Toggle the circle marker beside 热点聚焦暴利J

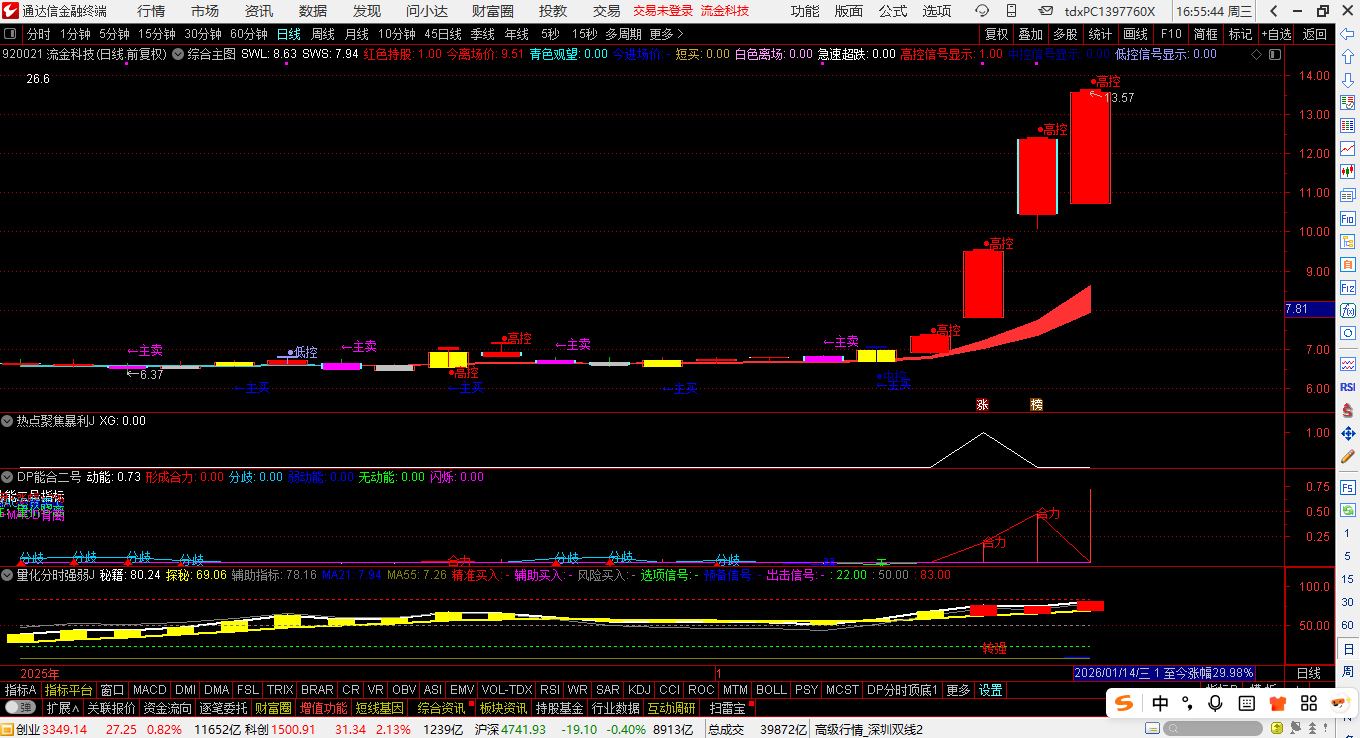point(8,421)
